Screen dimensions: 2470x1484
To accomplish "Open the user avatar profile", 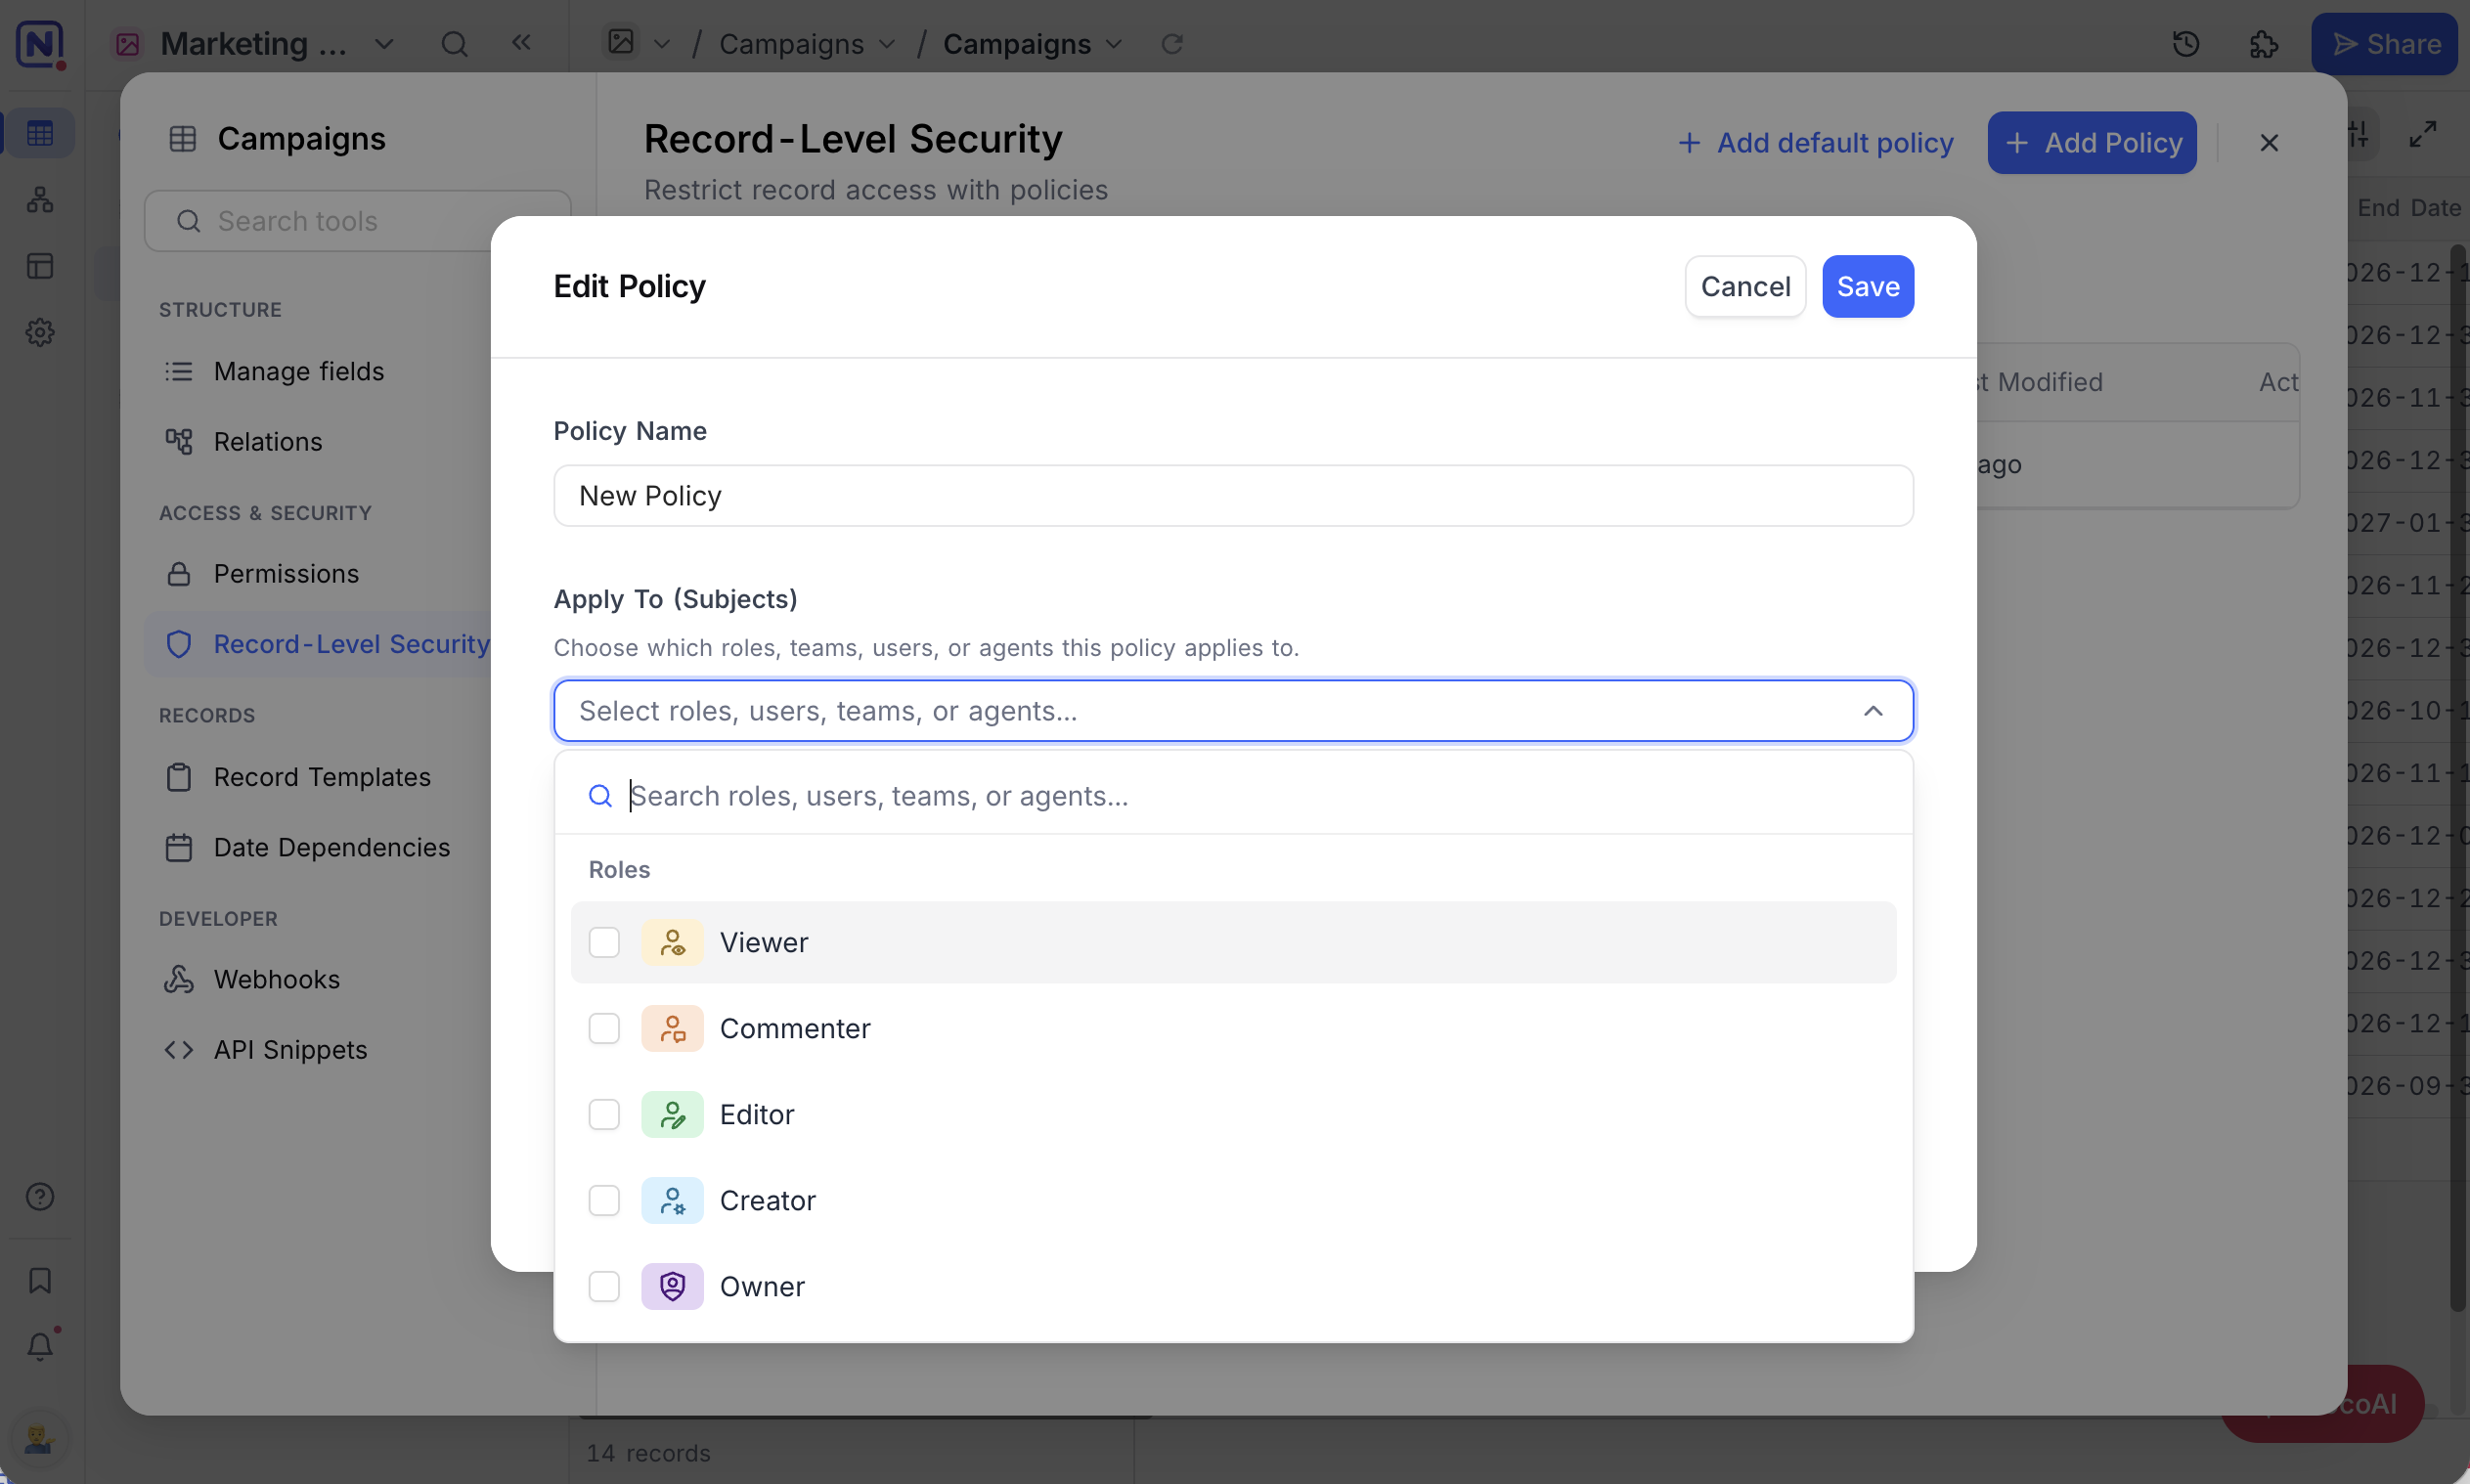I will click(x=40, y=1439).
